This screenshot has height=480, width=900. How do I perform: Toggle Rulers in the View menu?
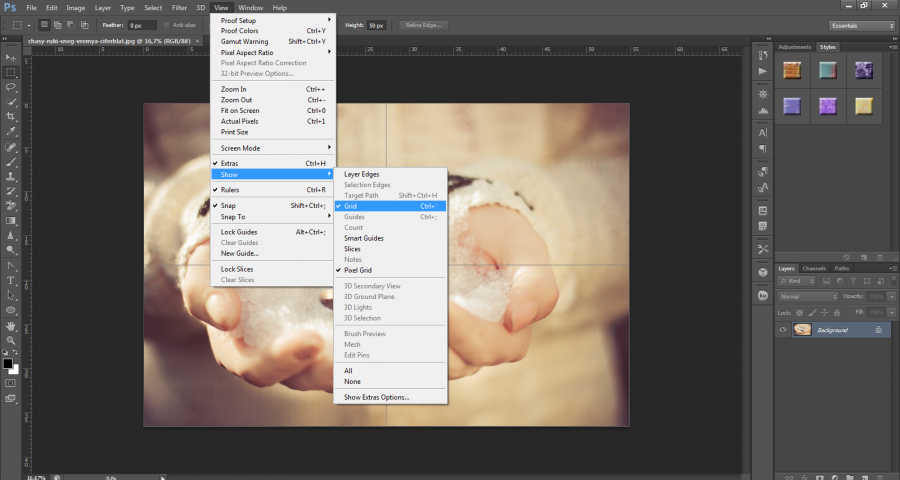(230, 189)
